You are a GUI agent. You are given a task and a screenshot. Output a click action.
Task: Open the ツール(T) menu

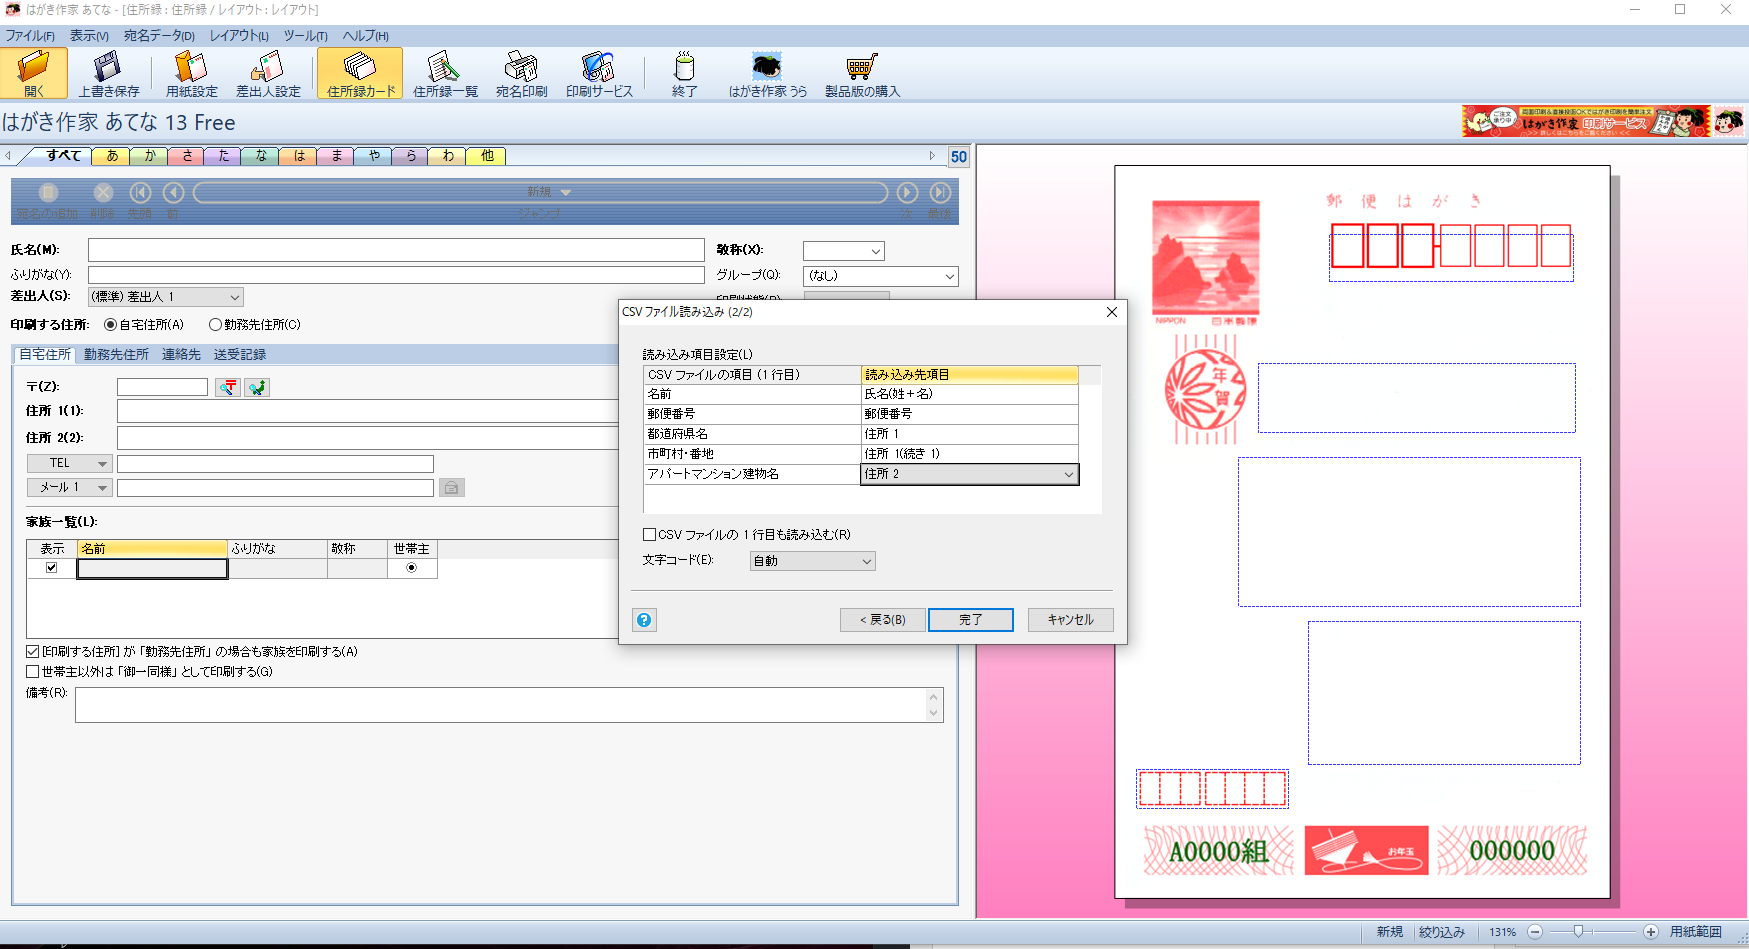tap(305, 36)
